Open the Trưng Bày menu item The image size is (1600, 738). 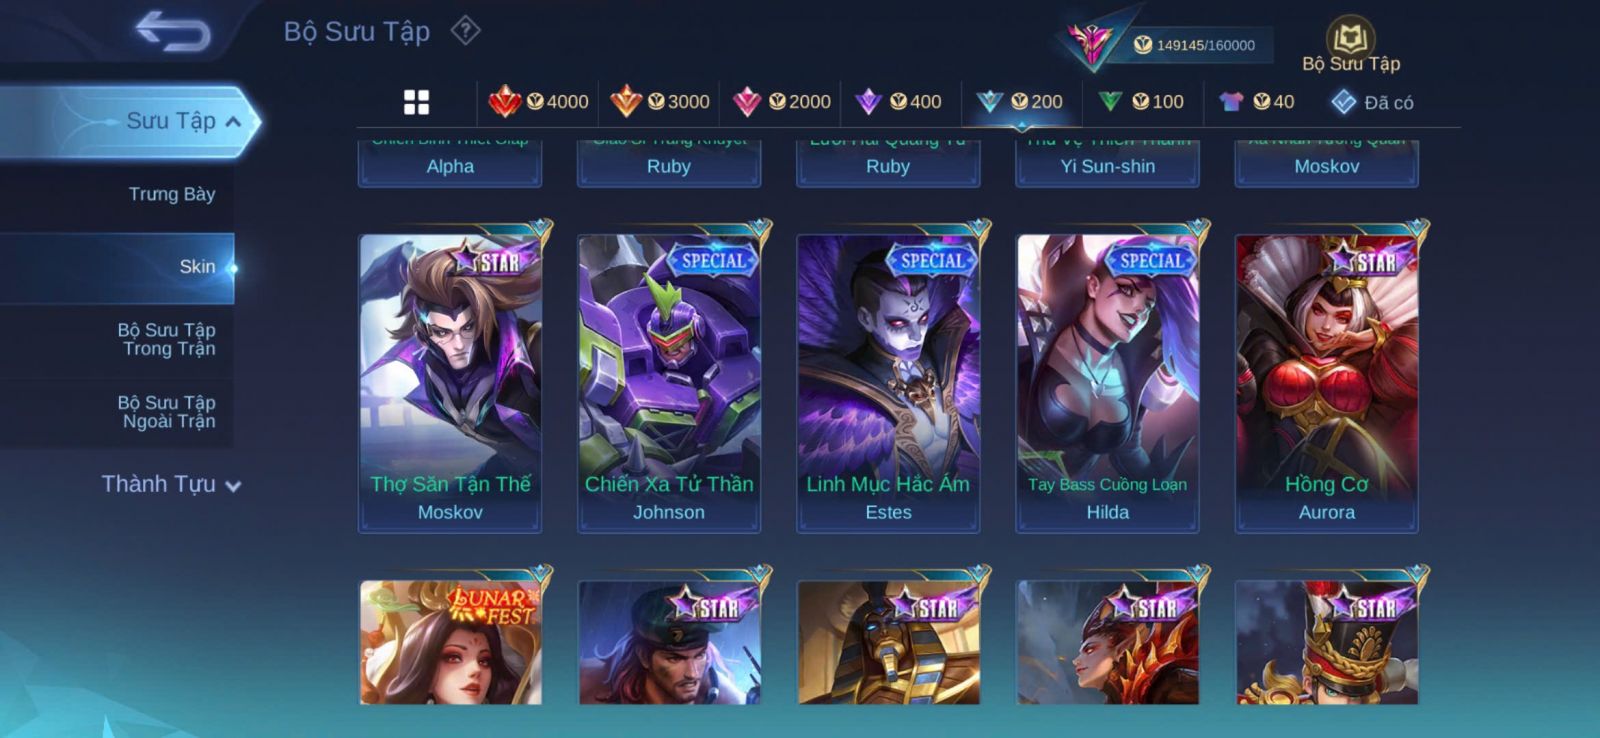pos(172,194)
